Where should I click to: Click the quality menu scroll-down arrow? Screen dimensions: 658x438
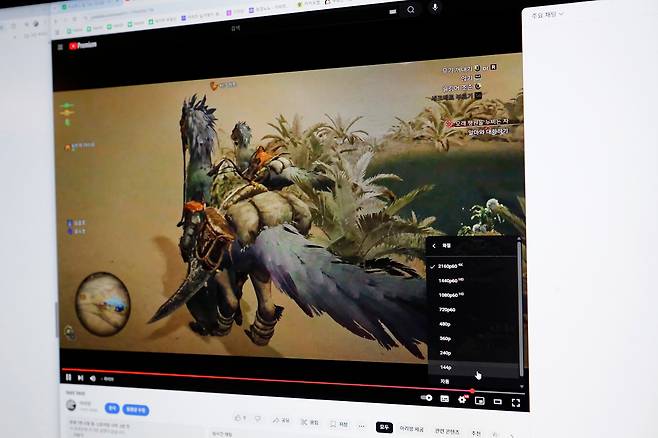(x=522, y=386)
